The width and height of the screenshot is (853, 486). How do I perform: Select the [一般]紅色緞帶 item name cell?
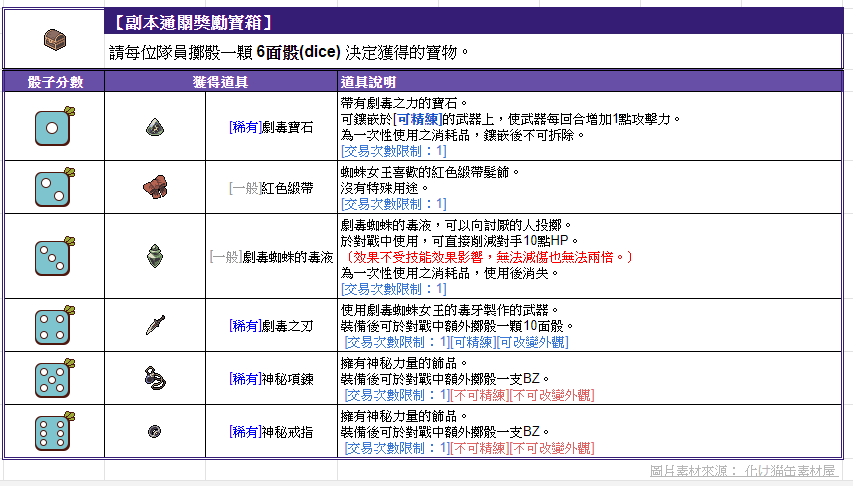coord(271,188)
